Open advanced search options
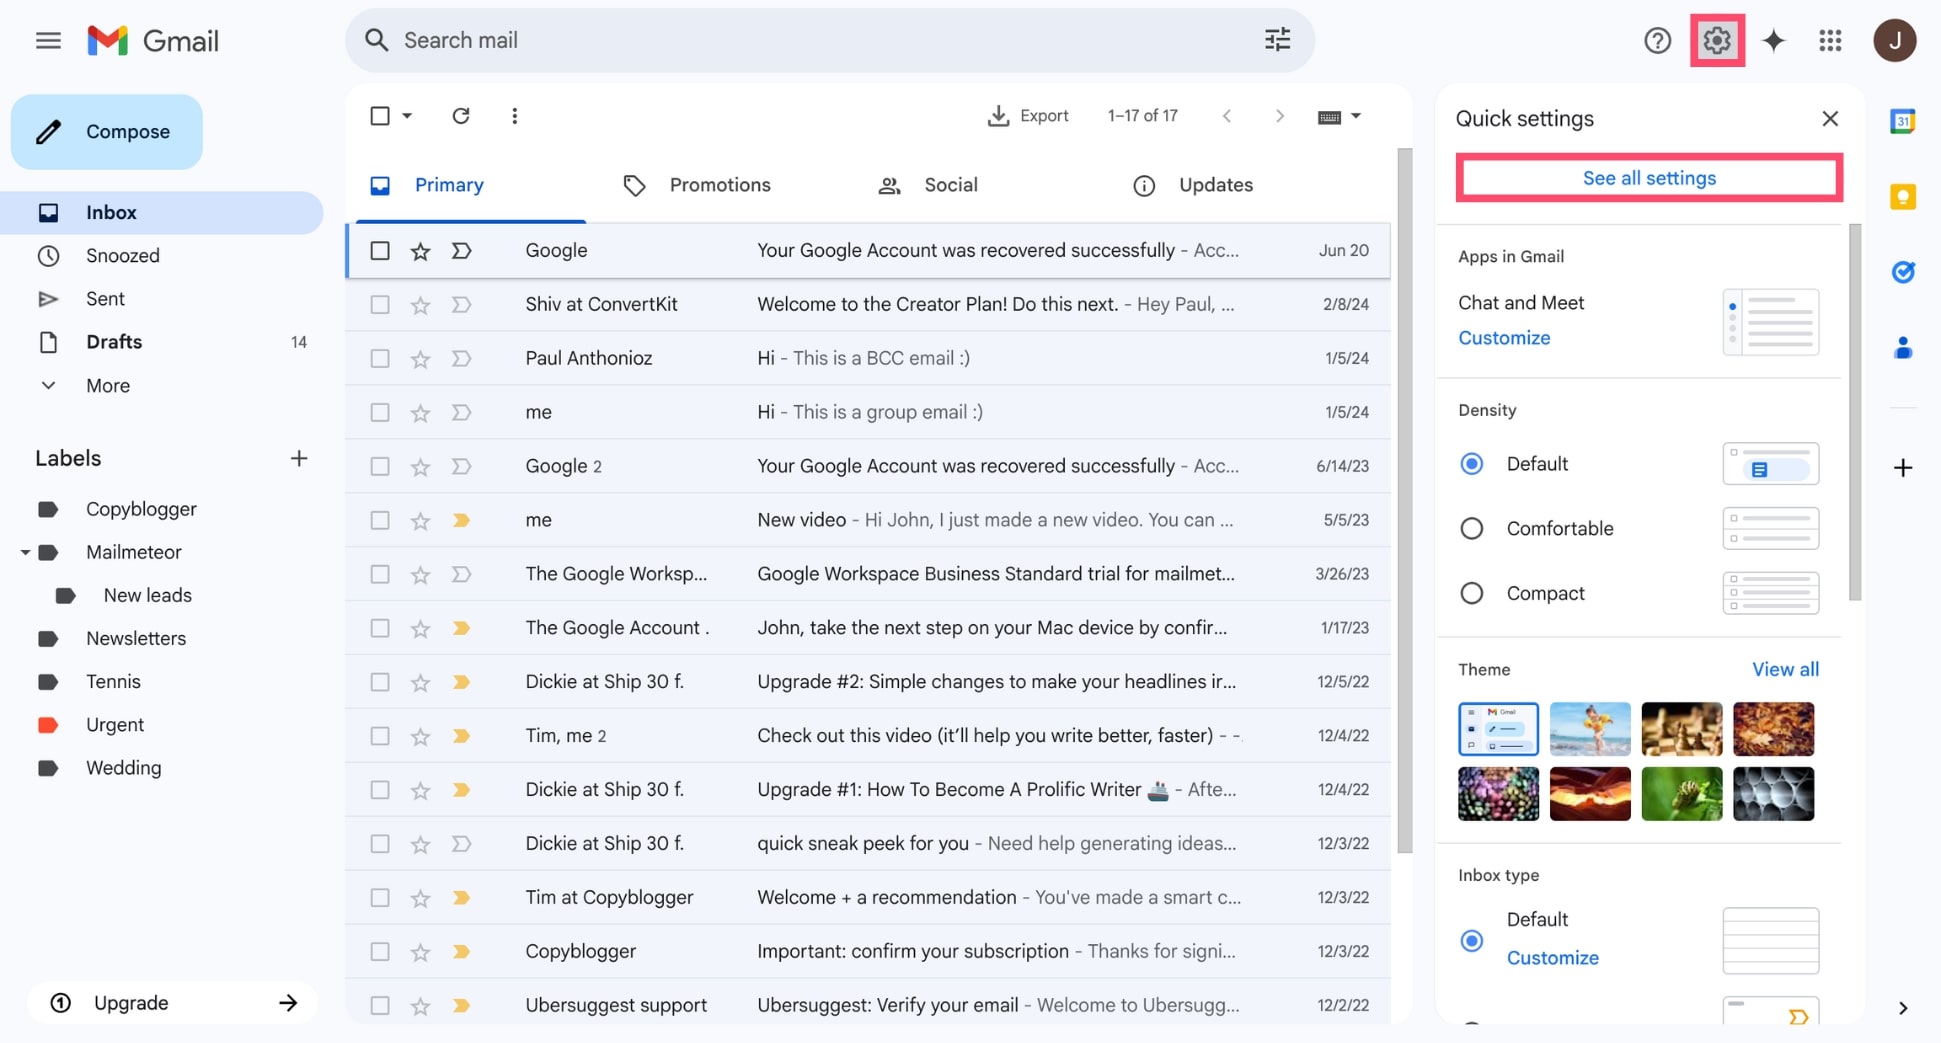Image resolution: width=1941 pixels, height=1043 pixels. [x=1276, y=39]
